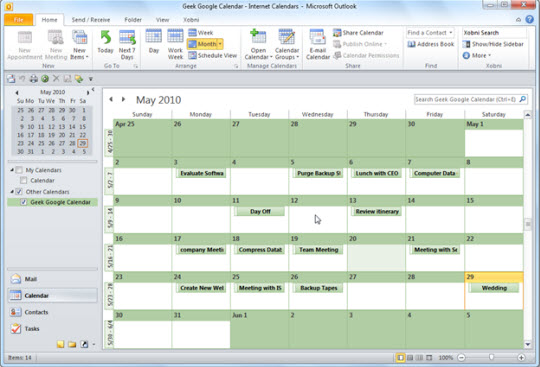Open Schedule View

point(212,55)
